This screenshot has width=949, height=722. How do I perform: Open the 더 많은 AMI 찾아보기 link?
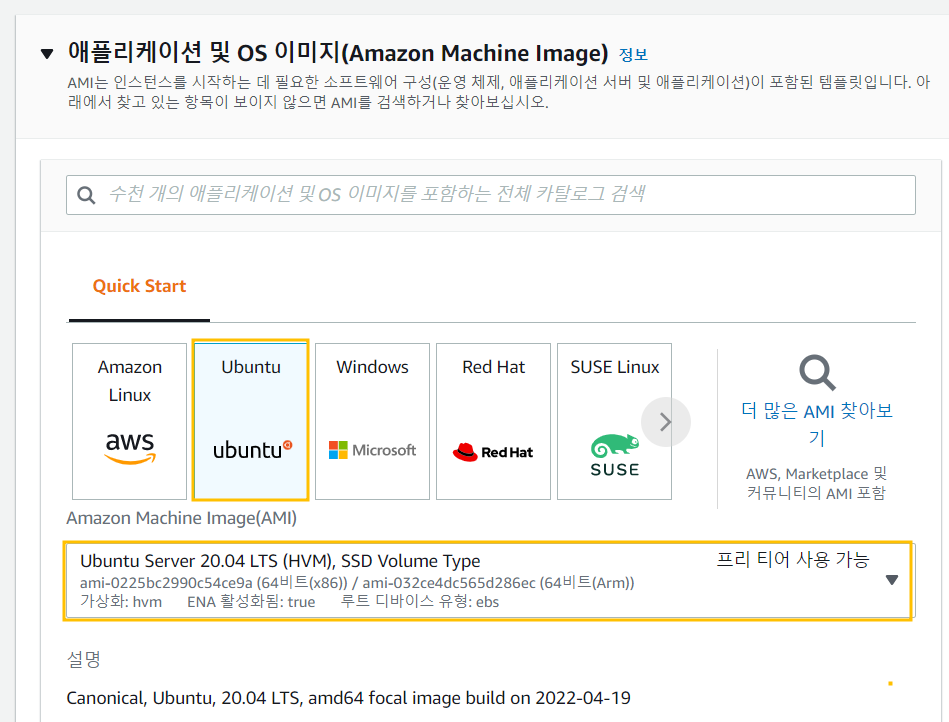(x=817, y=424)
